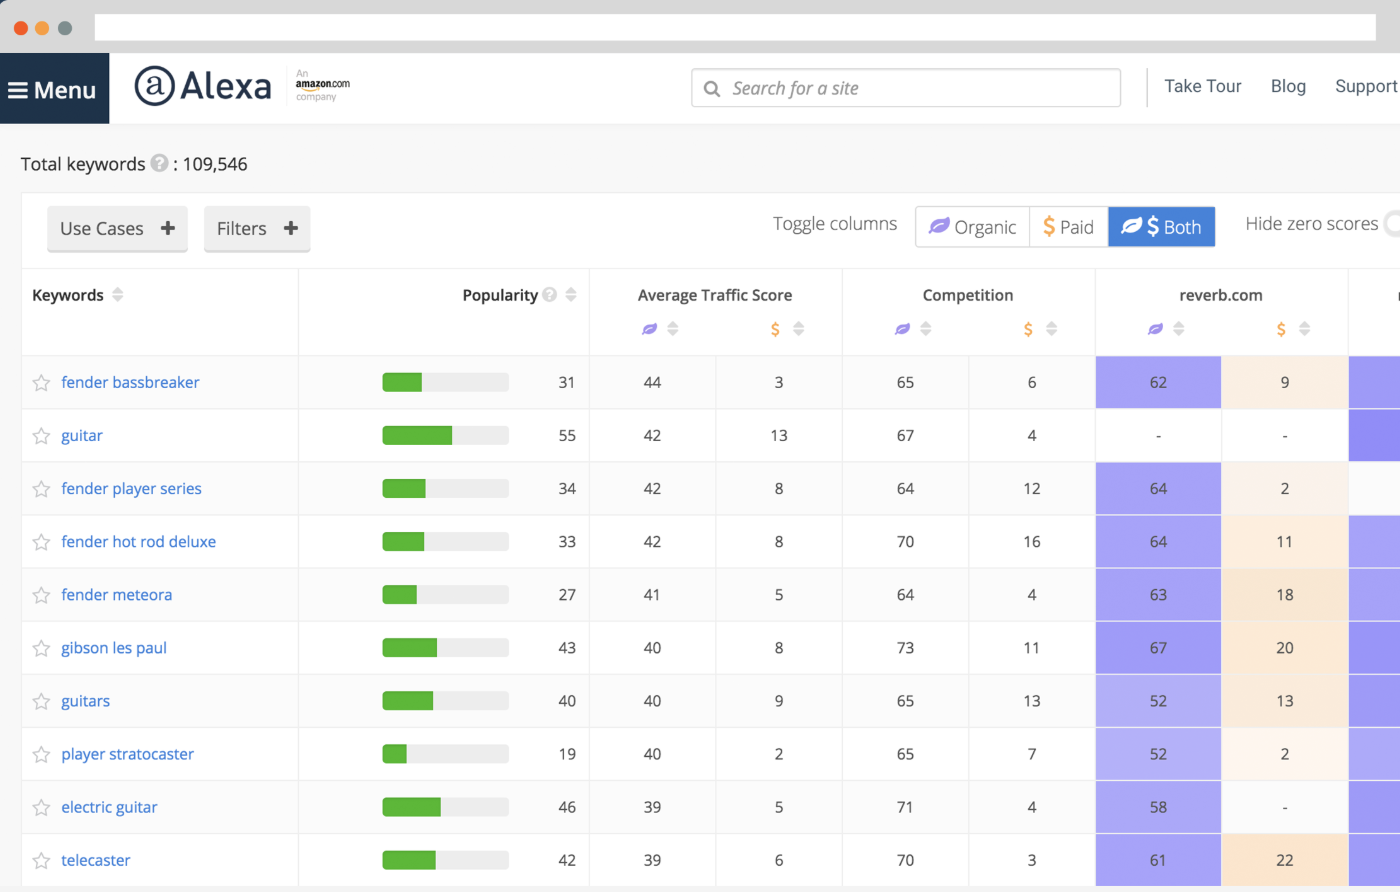
Task: Star the guitars keyword row
Action: 41,701
